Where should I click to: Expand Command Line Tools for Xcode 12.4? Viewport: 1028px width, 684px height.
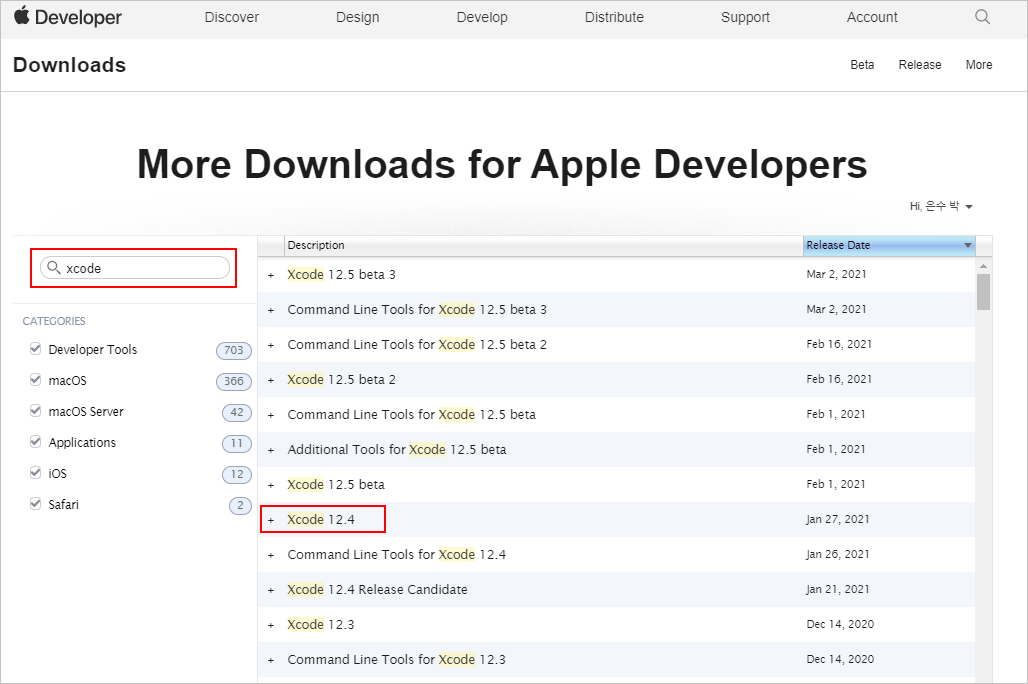pos(271,555)
